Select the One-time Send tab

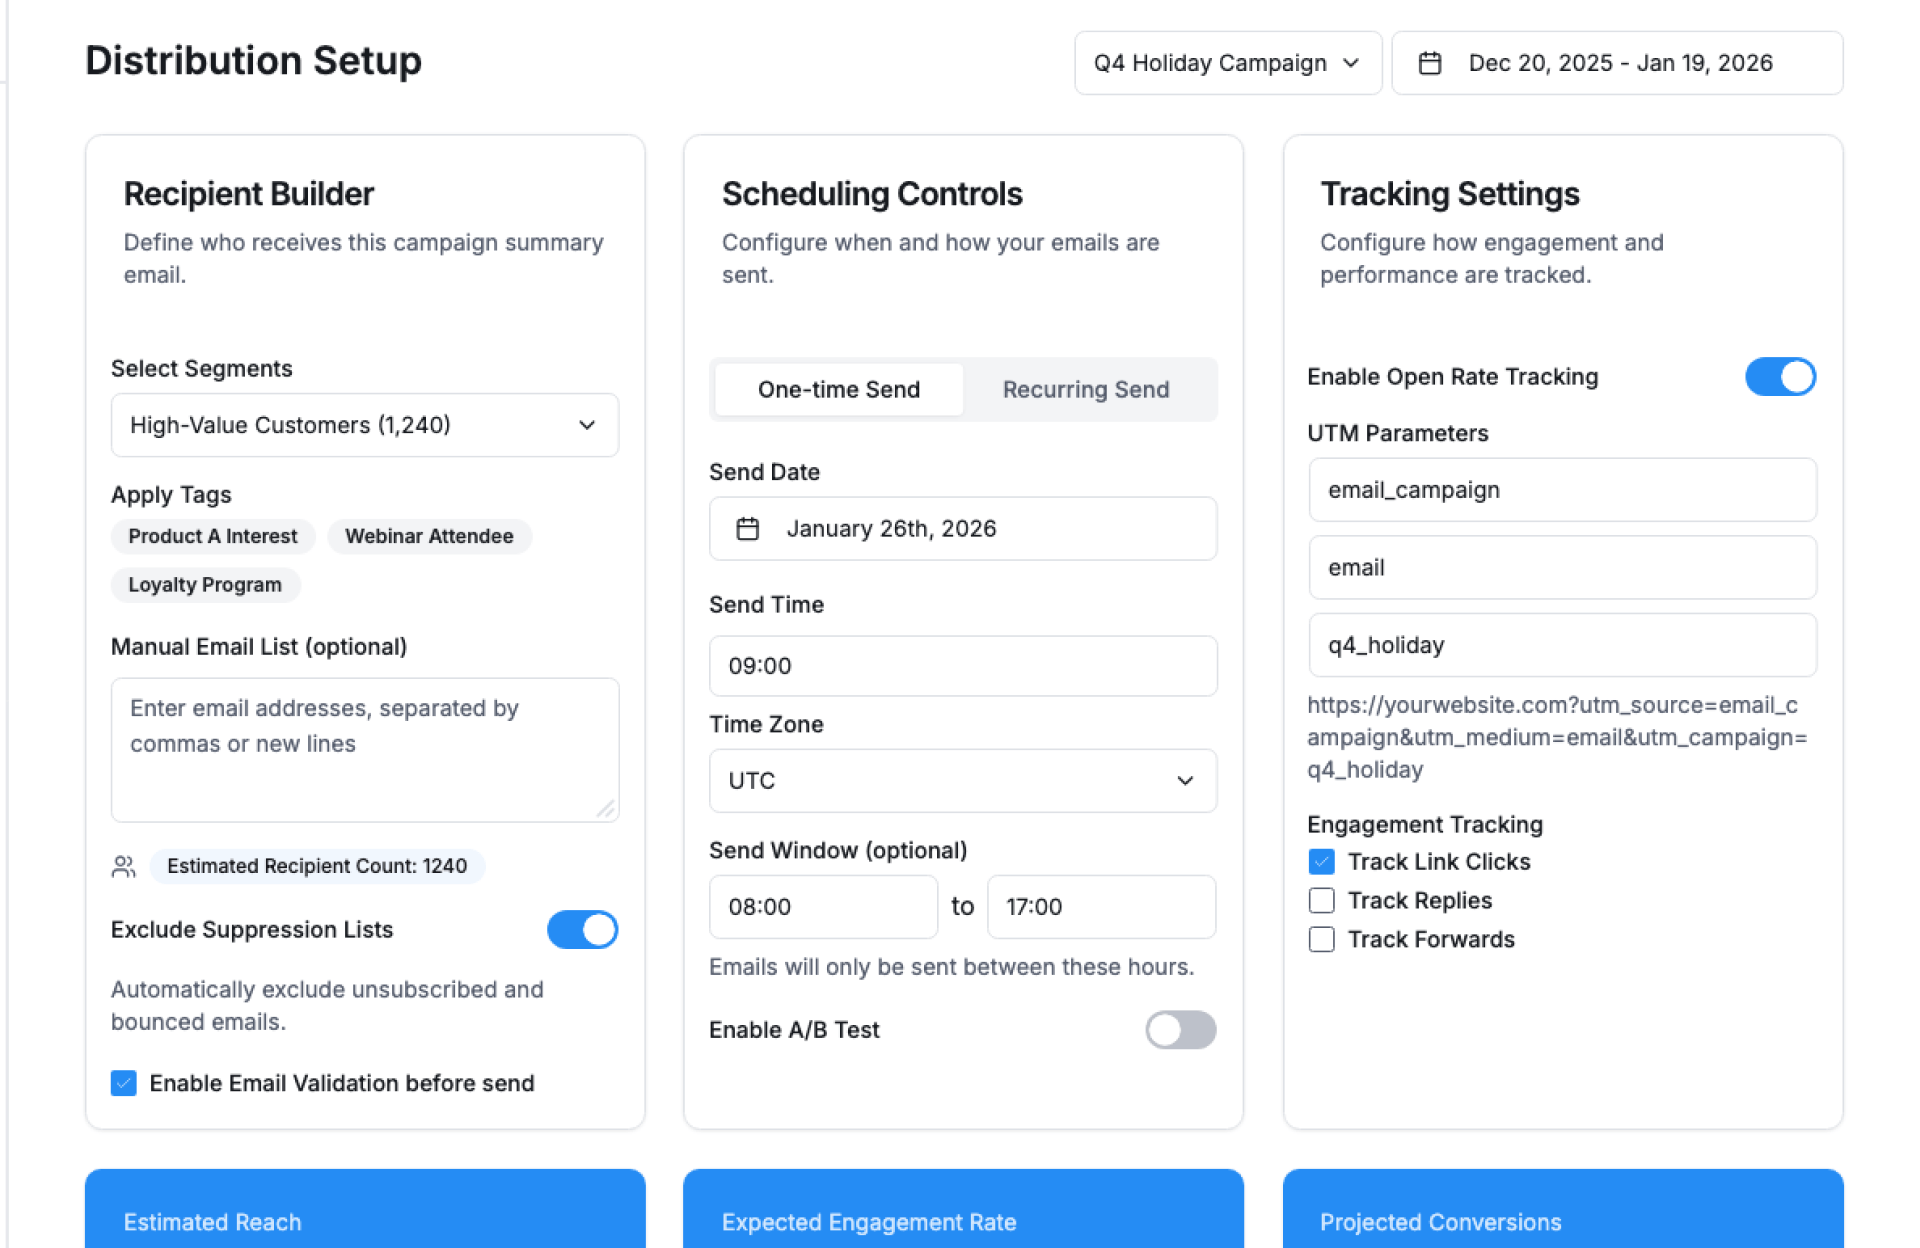pos(838,389)
